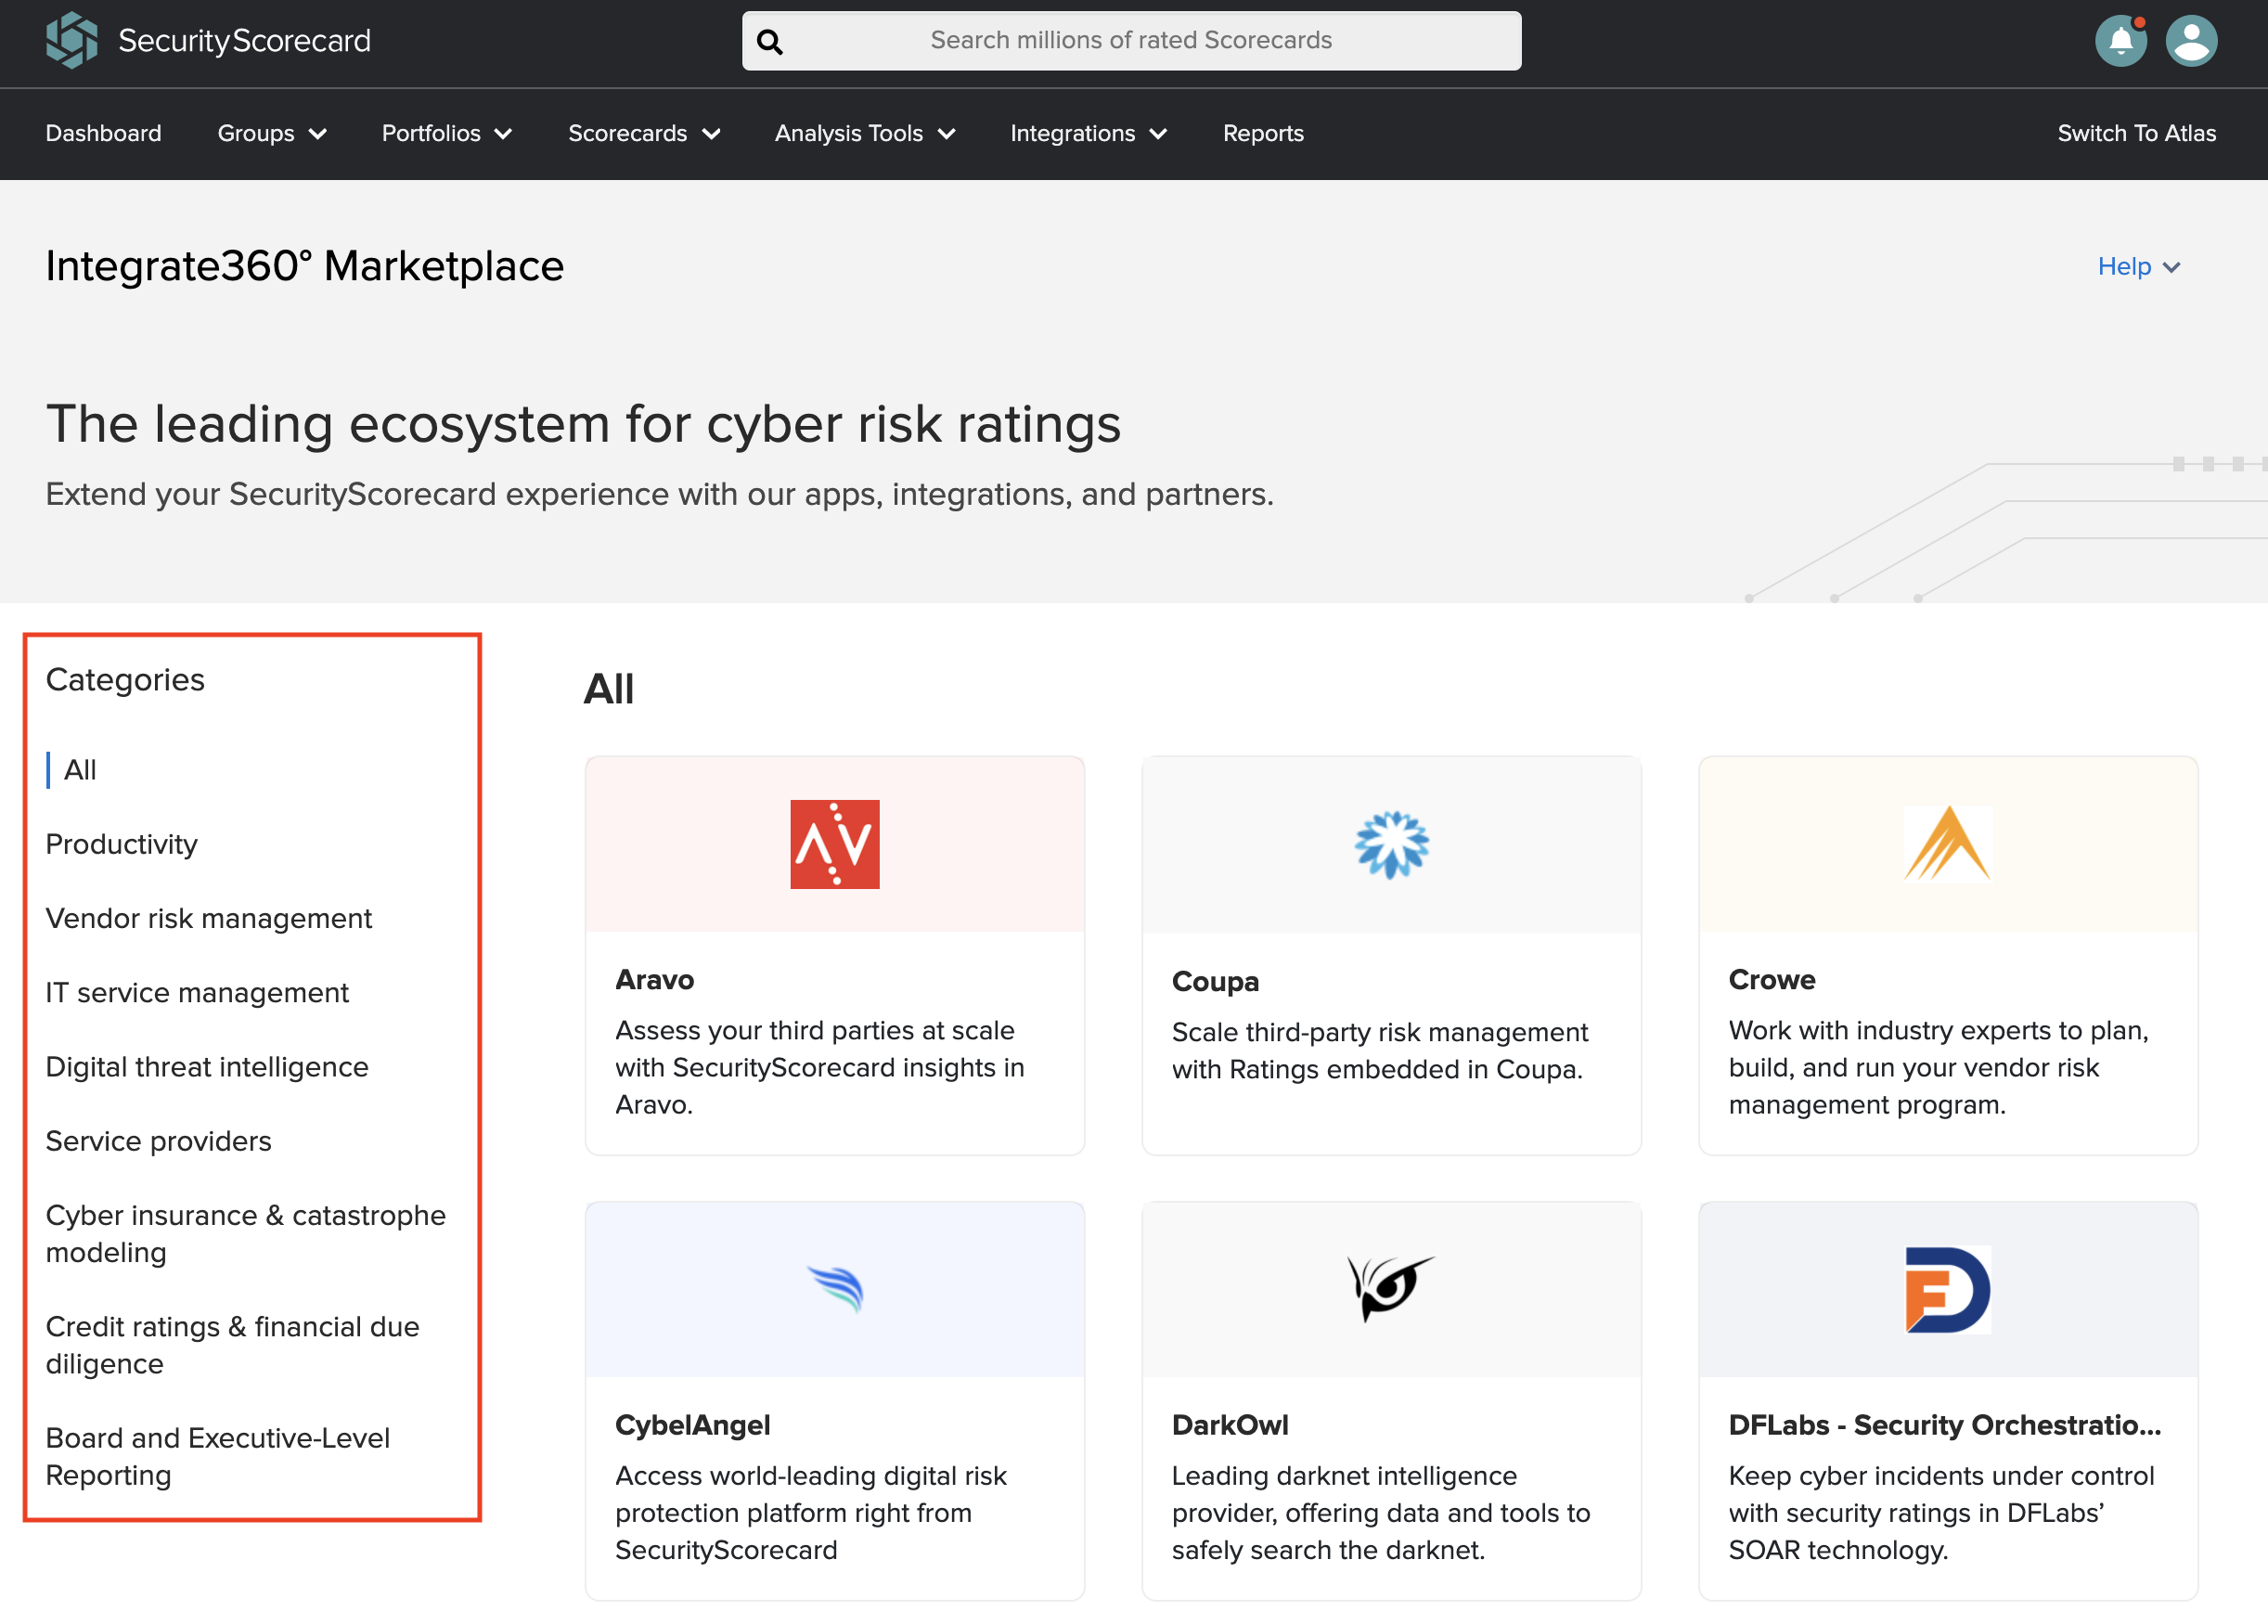2268x1624 pixels.
Task: Select Cyber insurance & catastrophe modeling
Action: point(246,1233)
